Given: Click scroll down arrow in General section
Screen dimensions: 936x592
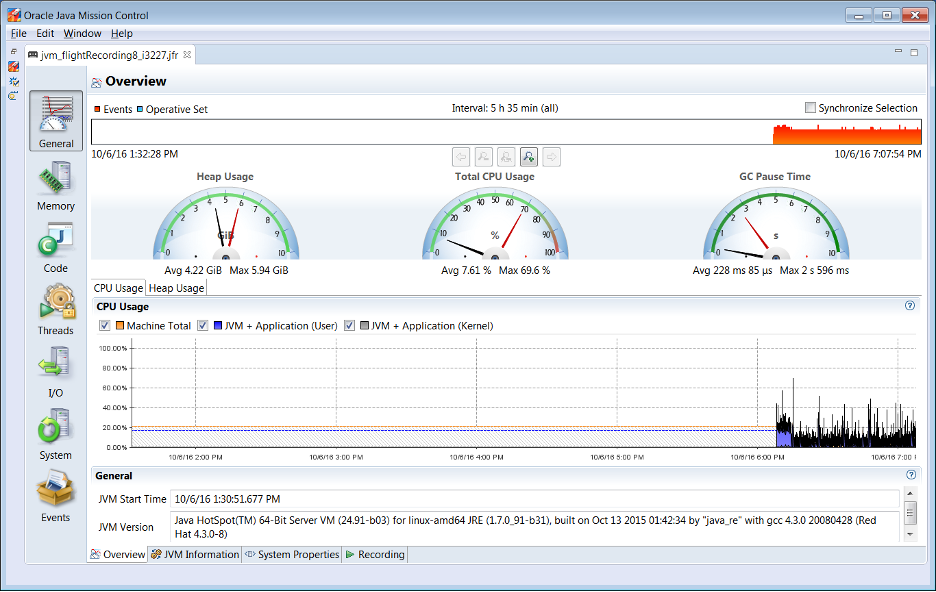Looking at the screenshot, I should coord(910,534).
